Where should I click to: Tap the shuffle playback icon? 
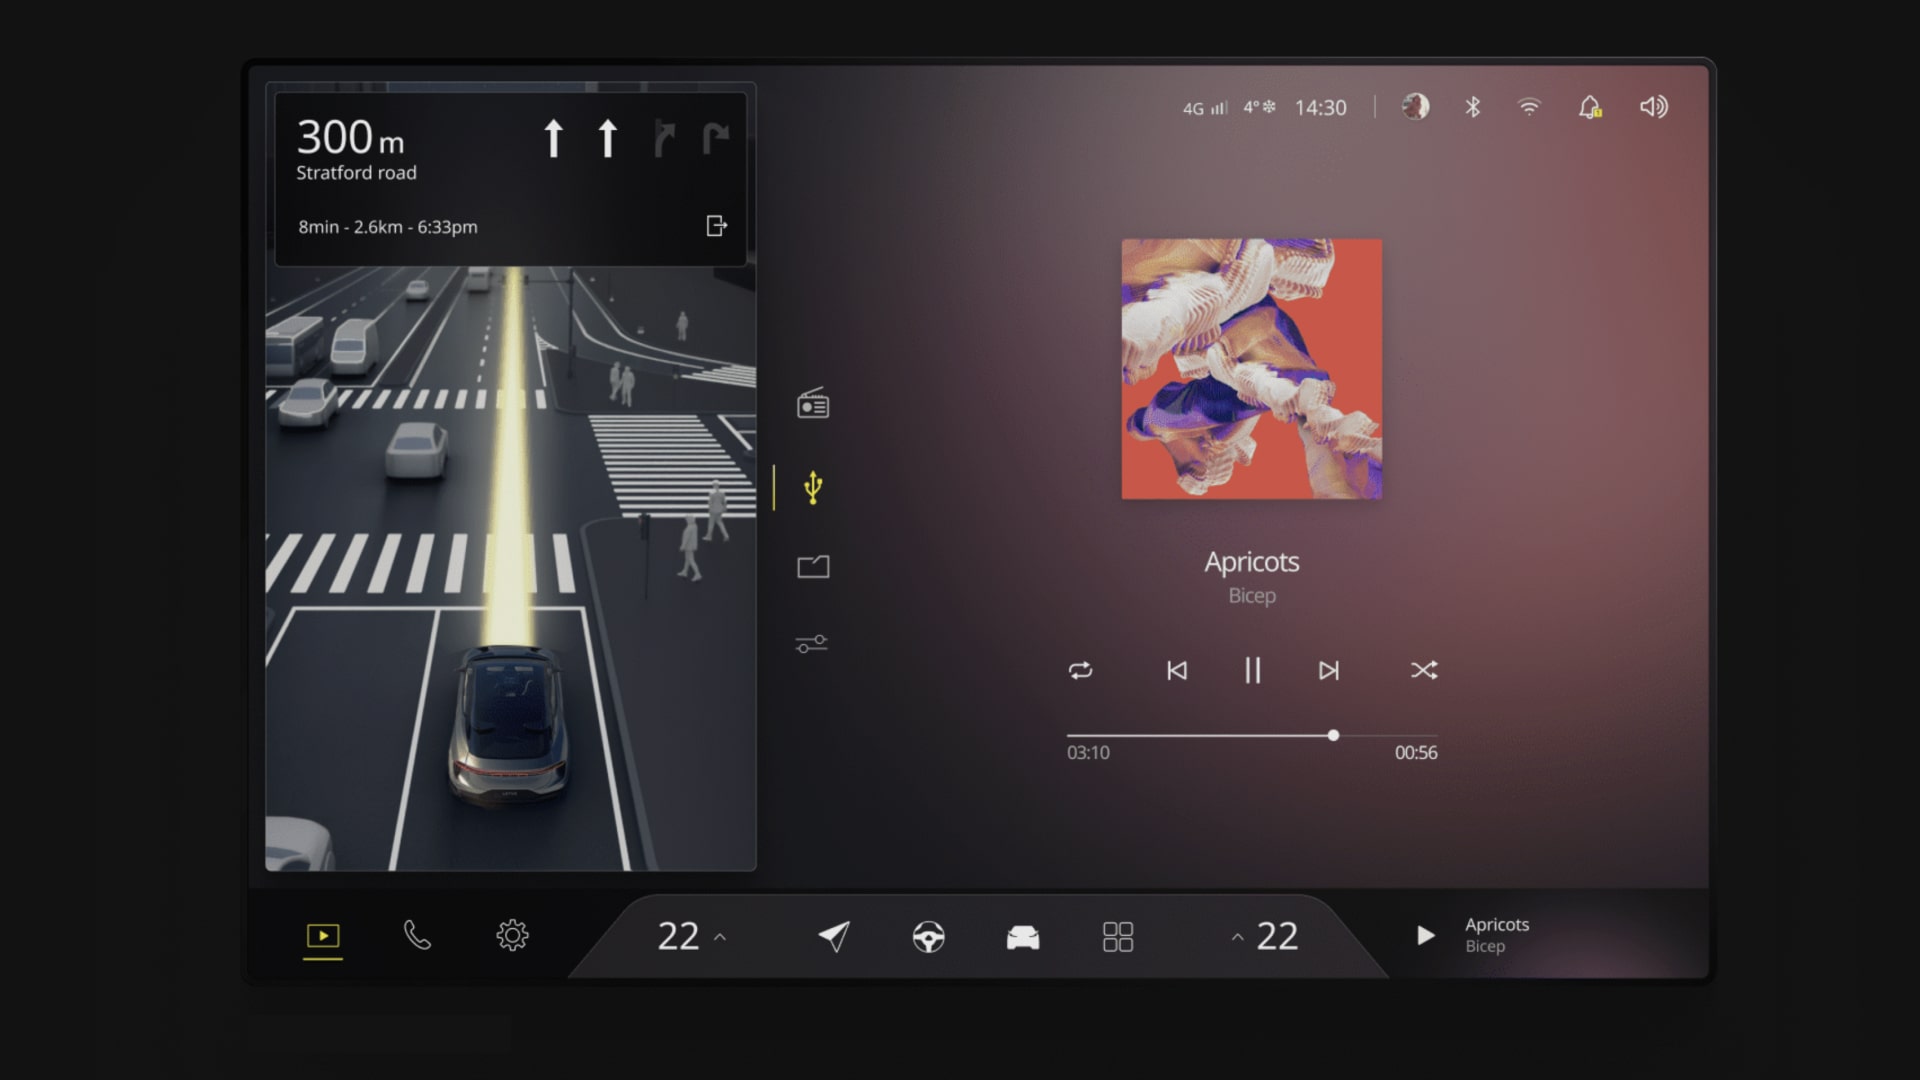(1422, 670)
